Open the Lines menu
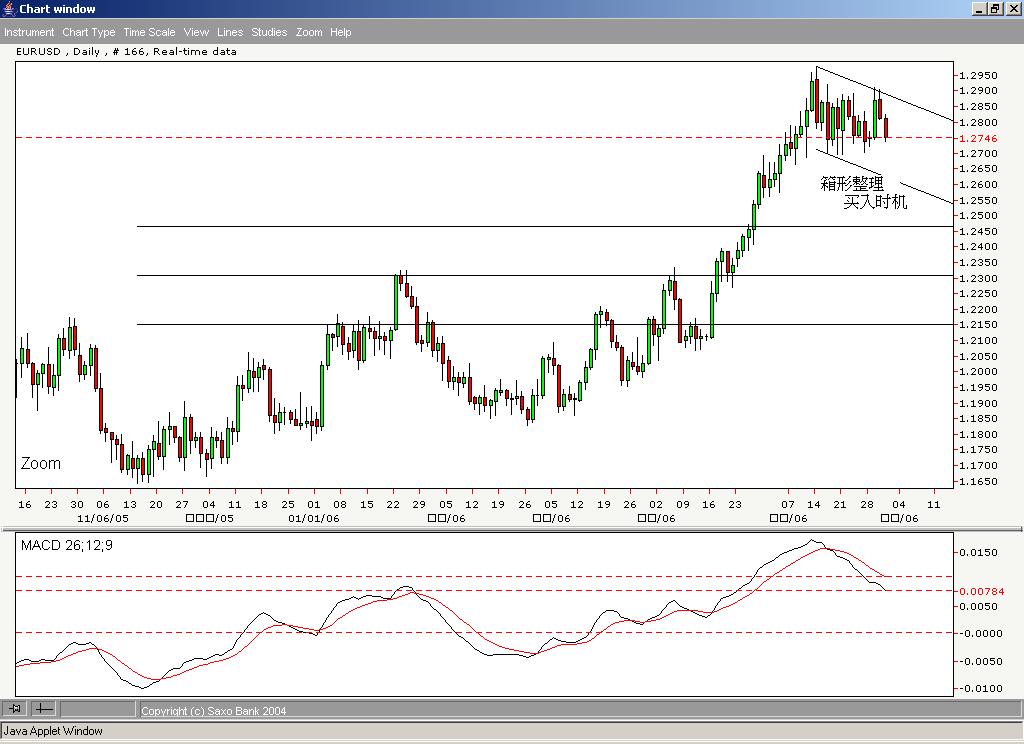Viewport: 1024px width, 744px height. pyautogui.click(x=229, y=32)
